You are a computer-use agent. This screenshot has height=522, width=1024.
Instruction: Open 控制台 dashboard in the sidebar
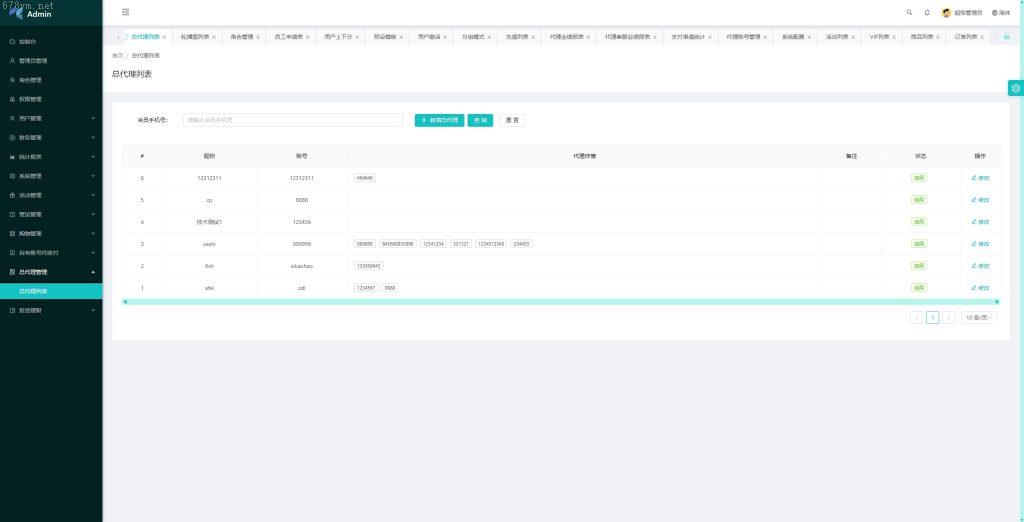tap(51, 42)
